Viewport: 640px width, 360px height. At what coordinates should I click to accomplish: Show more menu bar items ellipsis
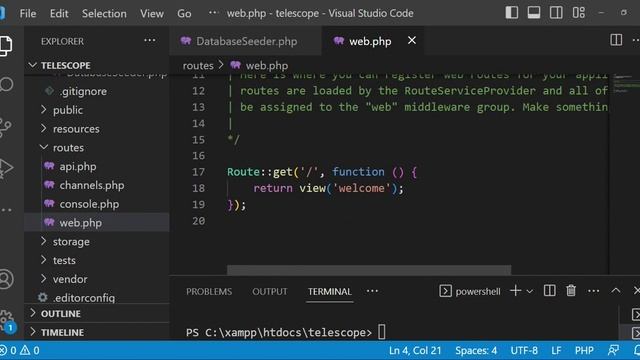coord(213,13)
